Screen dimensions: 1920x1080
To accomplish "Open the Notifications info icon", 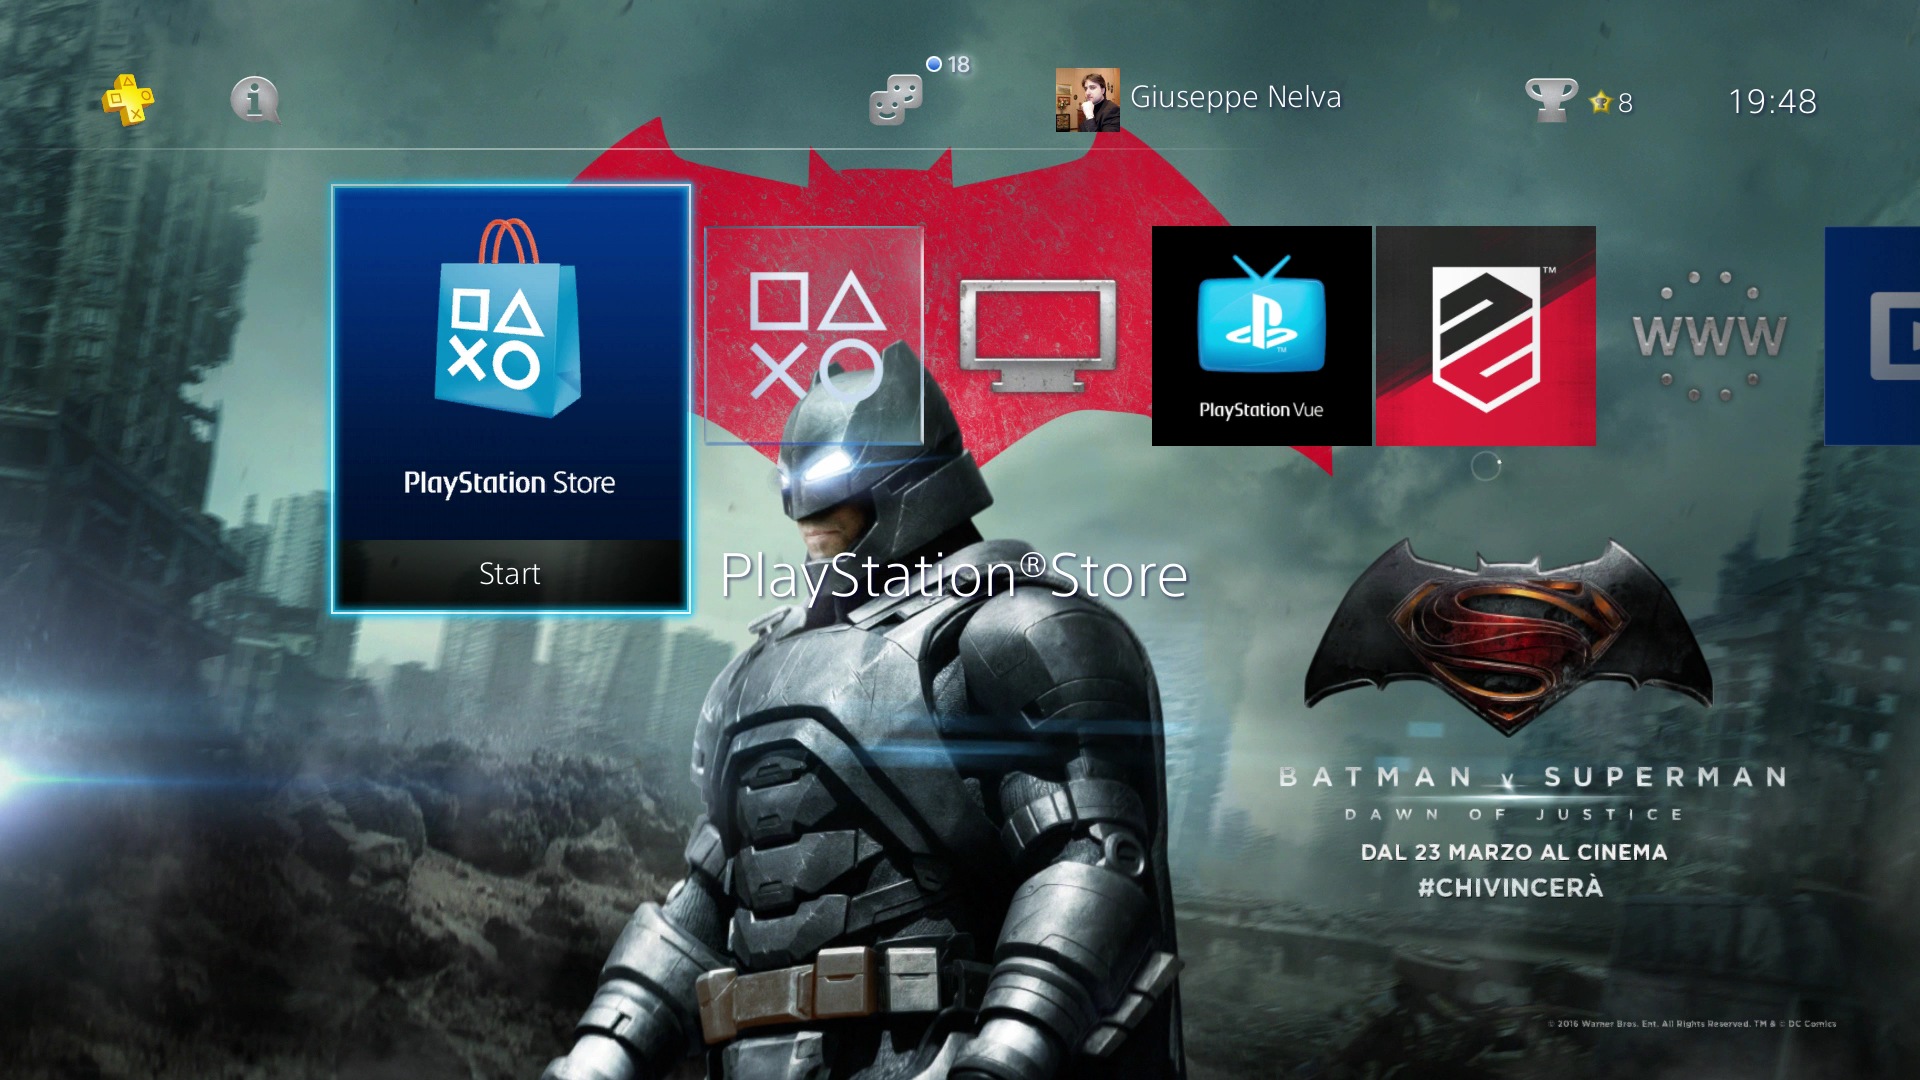I will [254, 100].
